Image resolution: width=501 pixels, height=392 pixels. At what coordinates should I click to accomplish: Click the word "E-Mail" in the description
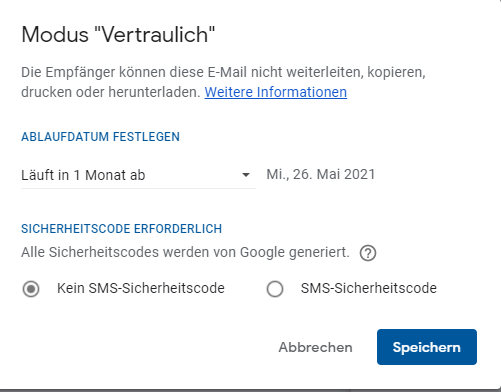click(x=227, y=72)
